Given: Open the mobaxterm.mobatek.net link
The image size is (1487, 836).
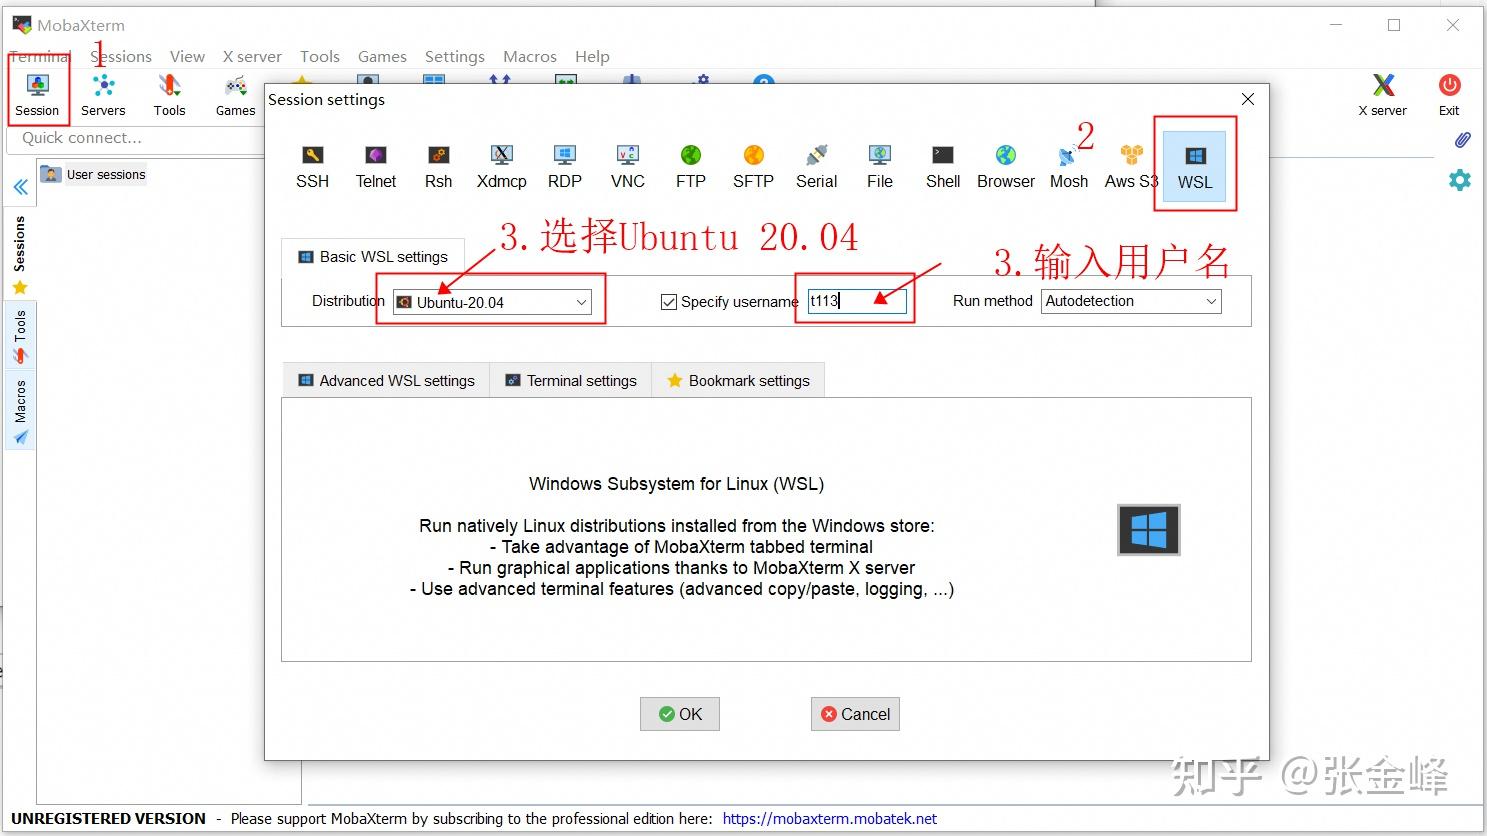Looking at the screenshot, I should pyautogui.click(x=828, y=818).
